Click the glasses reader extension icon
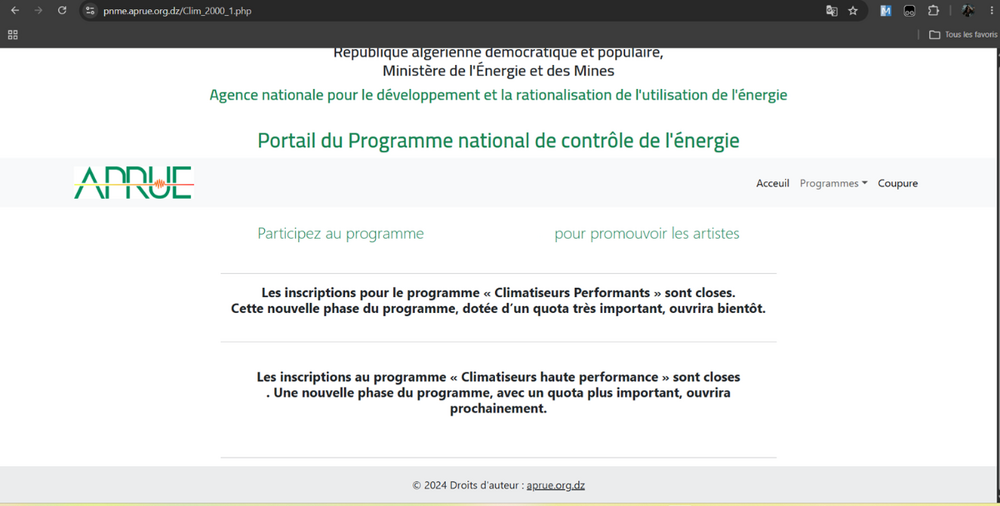The height and width of the screenshot is (506, 1000). (909, 11)
